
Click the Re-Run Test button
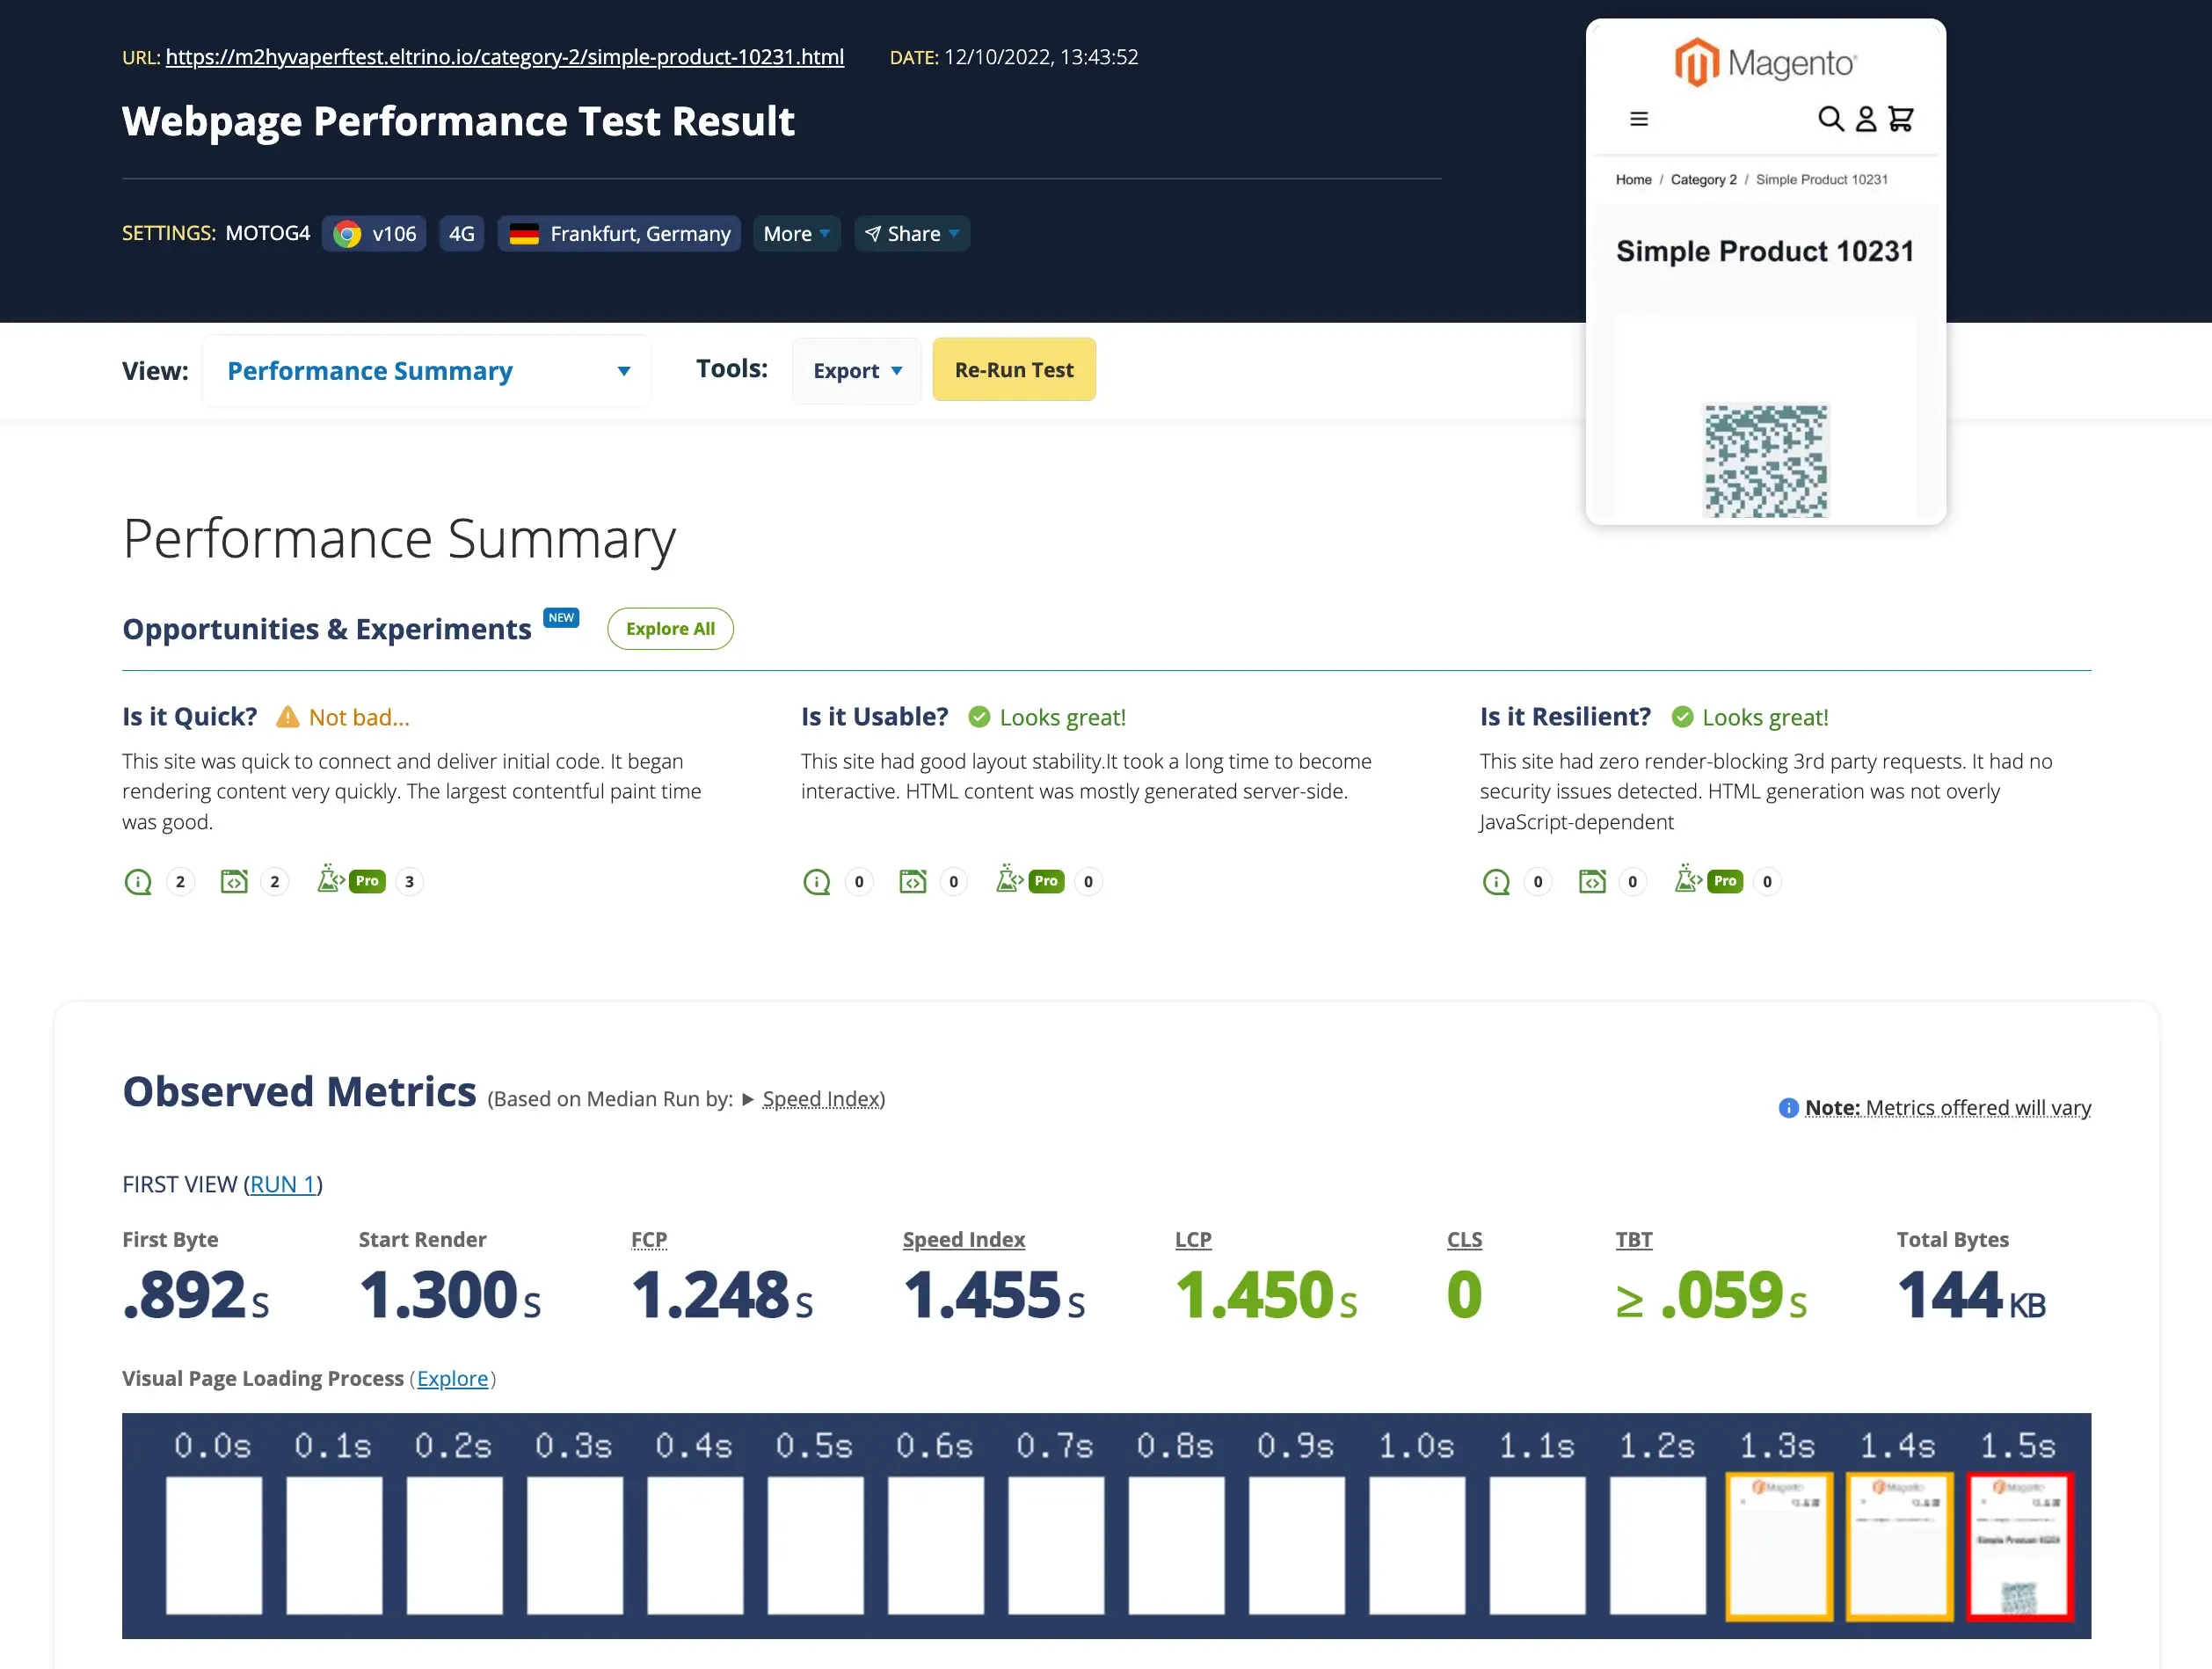click(1013, 370)
